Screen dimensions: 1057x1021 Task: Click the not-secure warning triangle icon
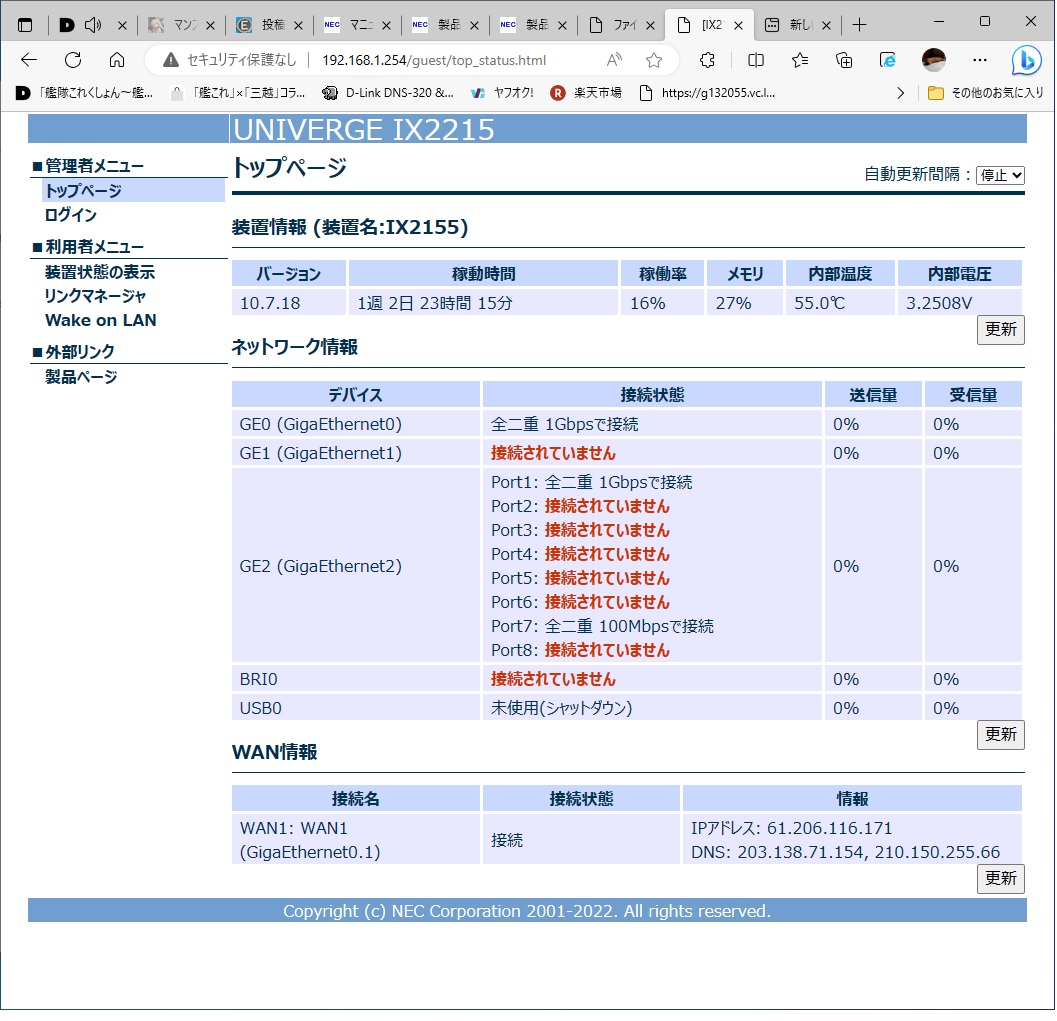coord(171,60)
